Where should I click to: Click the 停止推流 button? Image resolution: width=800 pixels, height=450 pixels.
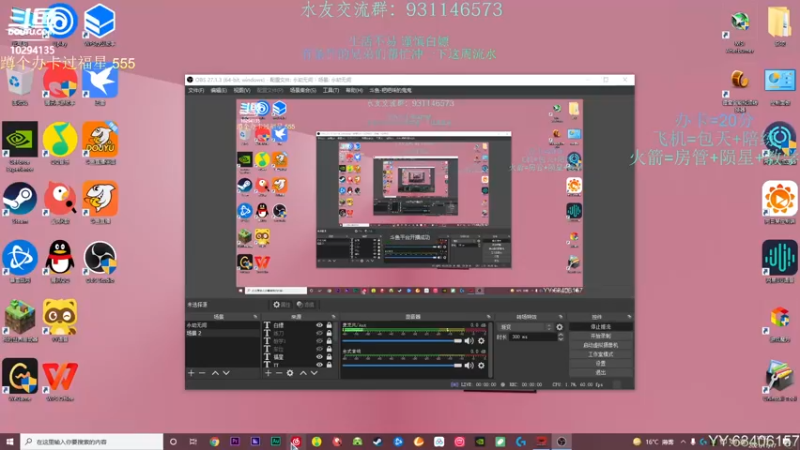601,327
